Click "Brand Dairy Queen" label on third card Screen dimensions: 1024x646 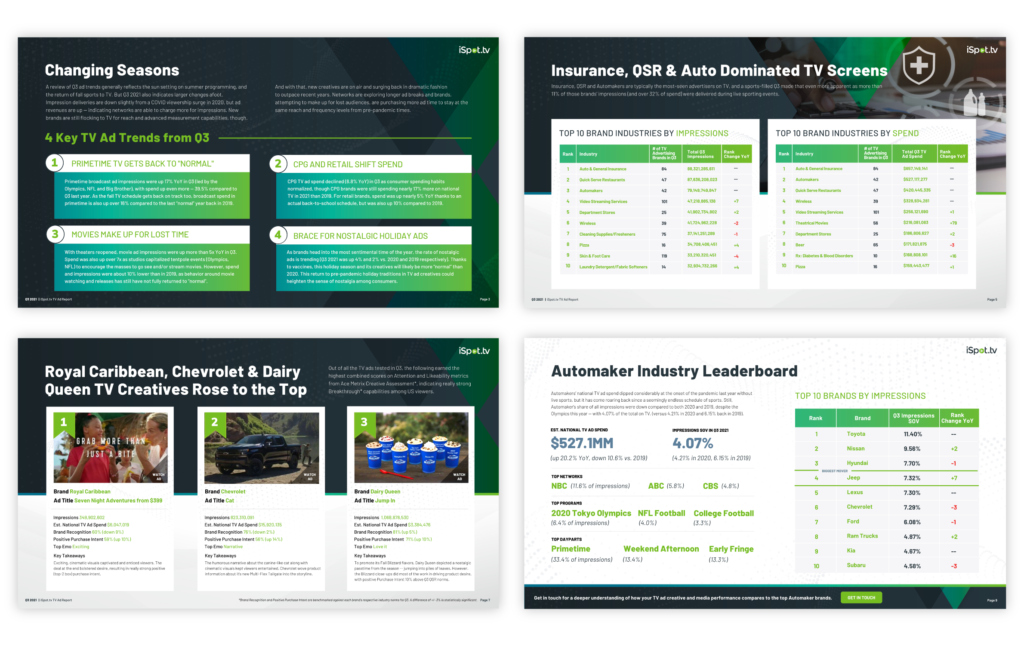point(377,491)
